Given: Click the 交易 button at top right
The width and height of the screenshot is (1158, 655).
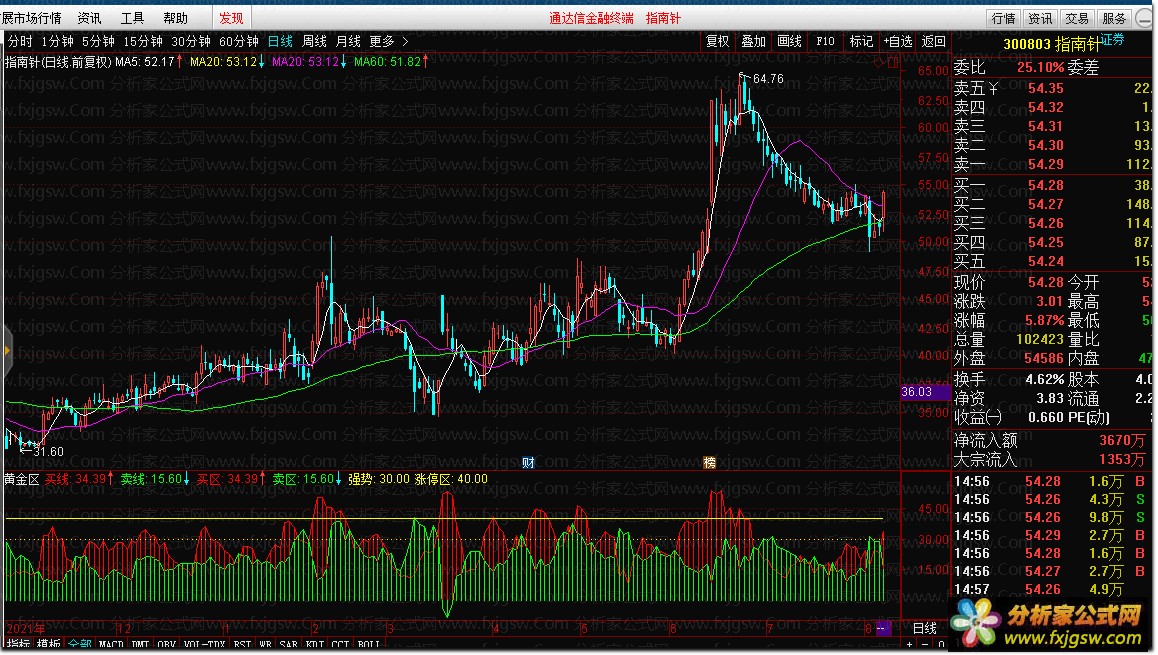Looking at the screenshot, I should [1077, 18].
